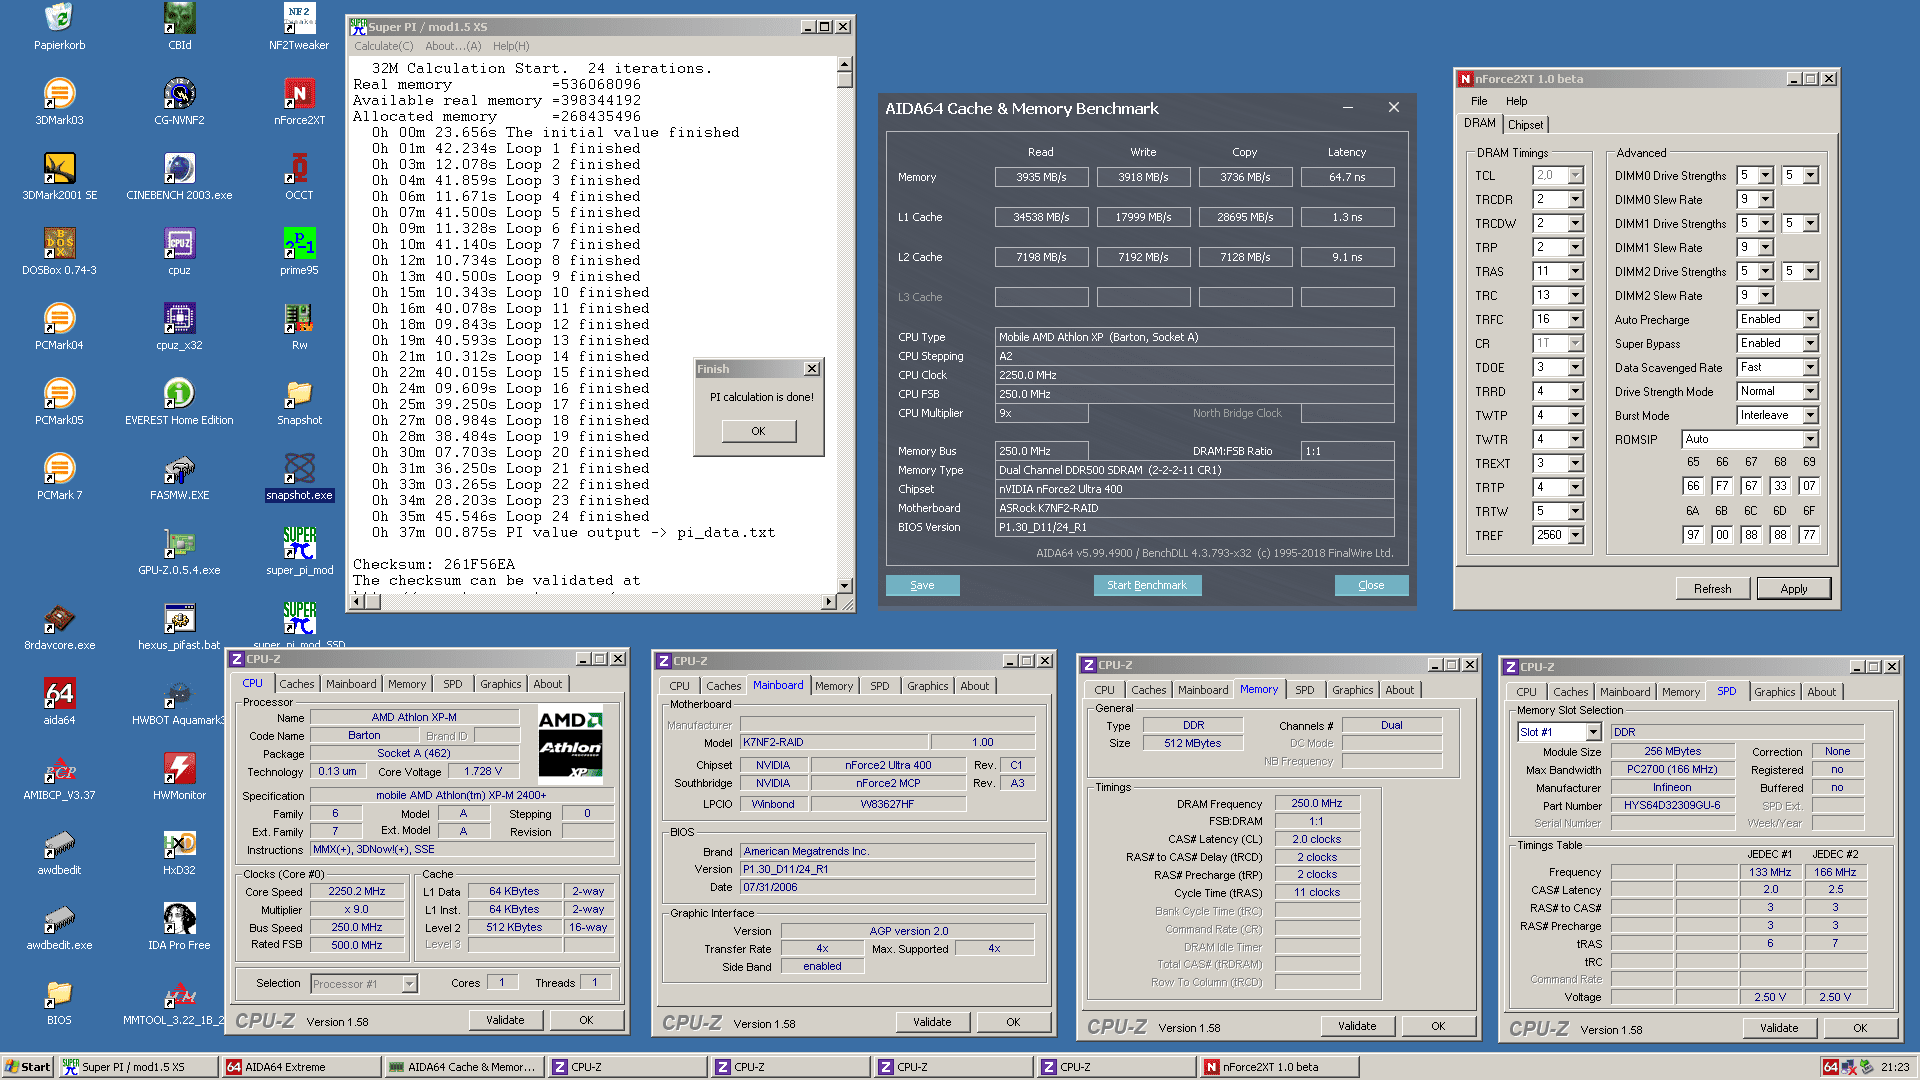Switch to Caches tab in first CPU-Z
The image size is (1920, 1080).
(296, 684)
